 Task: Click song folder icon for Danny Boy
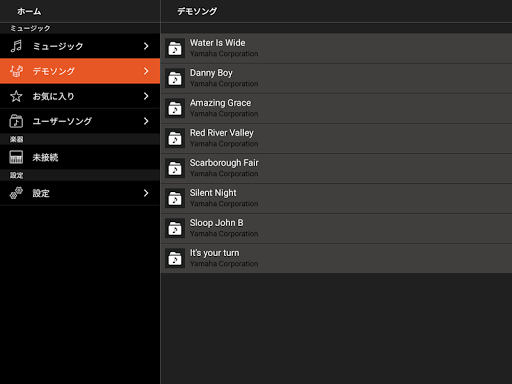[175, 78]
